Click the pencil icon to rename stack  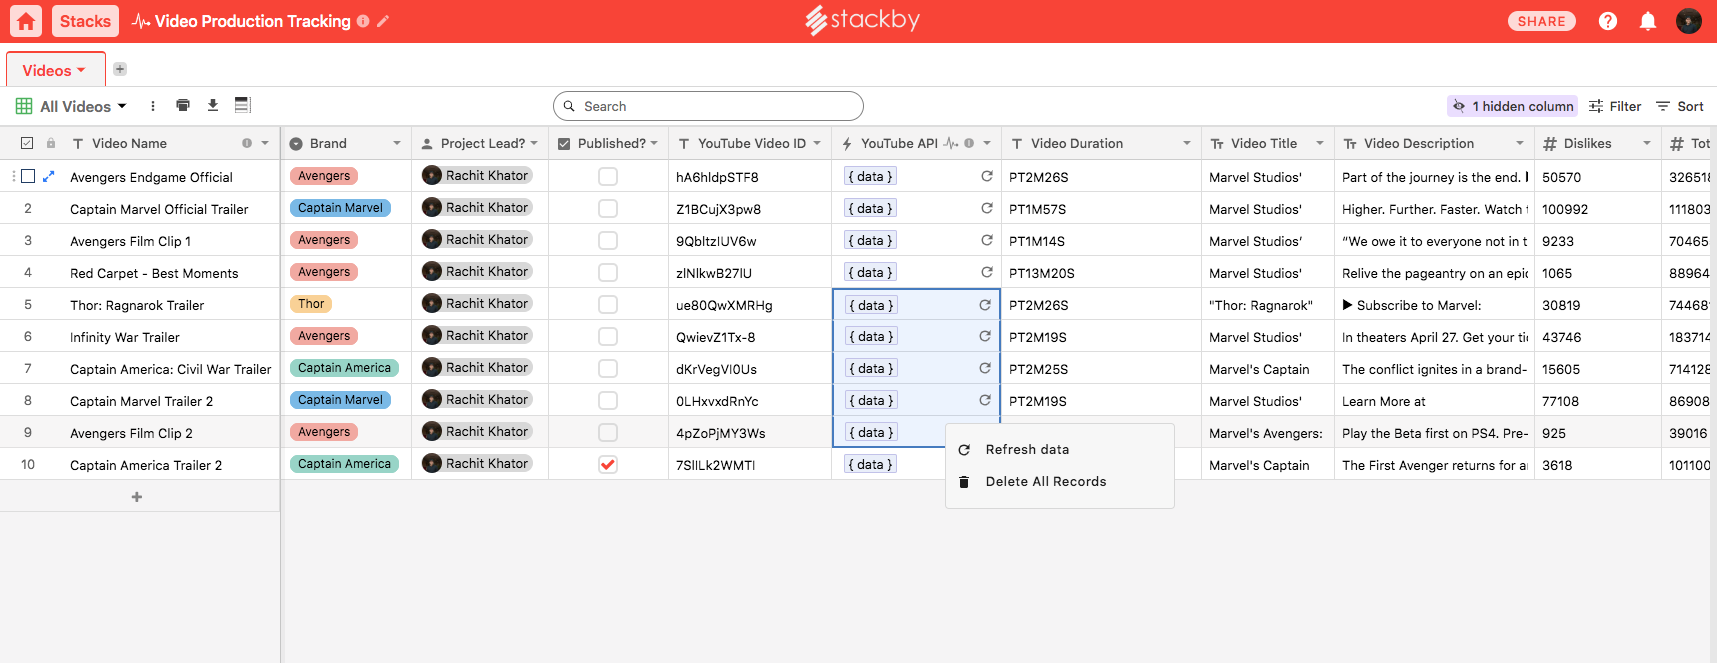383,21
